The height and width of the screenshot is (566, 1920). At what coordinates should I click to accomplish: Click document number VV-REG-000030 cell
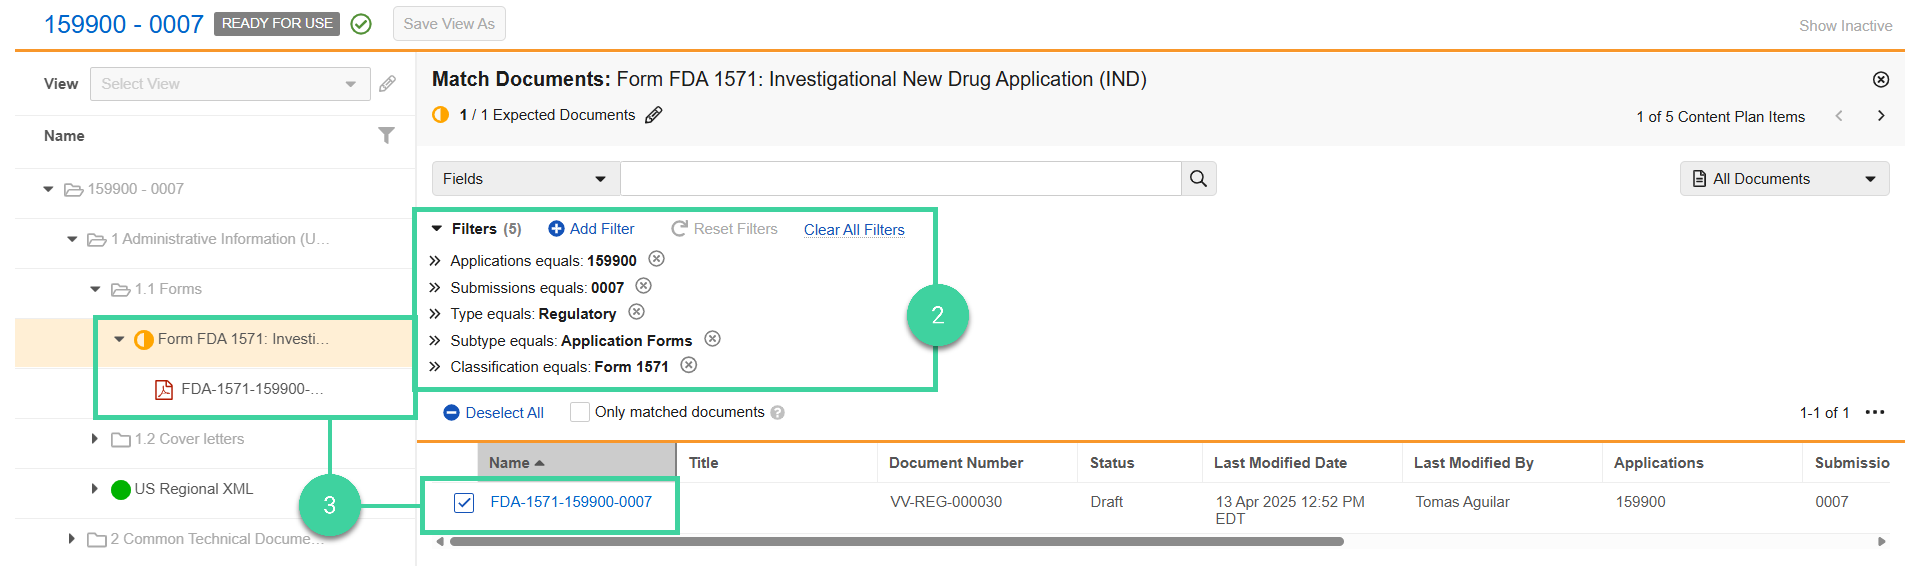[946, 502]
